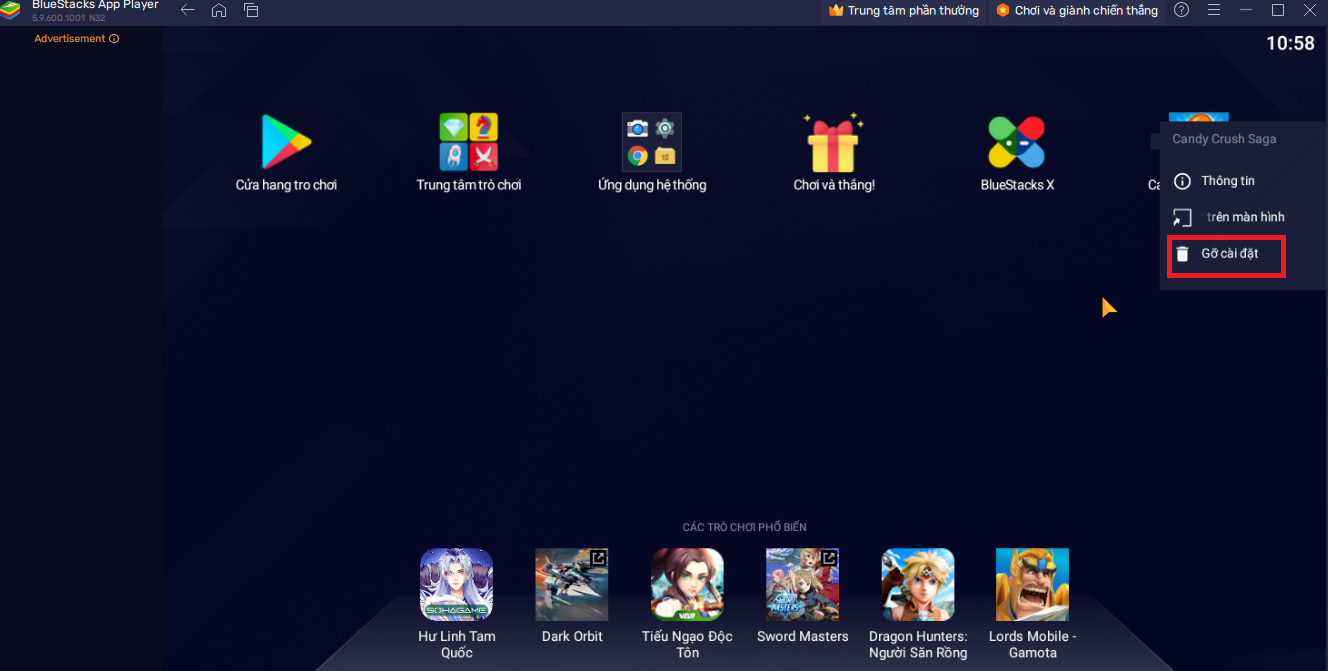Open the multi-instance manager icon

tap(250, 10)
